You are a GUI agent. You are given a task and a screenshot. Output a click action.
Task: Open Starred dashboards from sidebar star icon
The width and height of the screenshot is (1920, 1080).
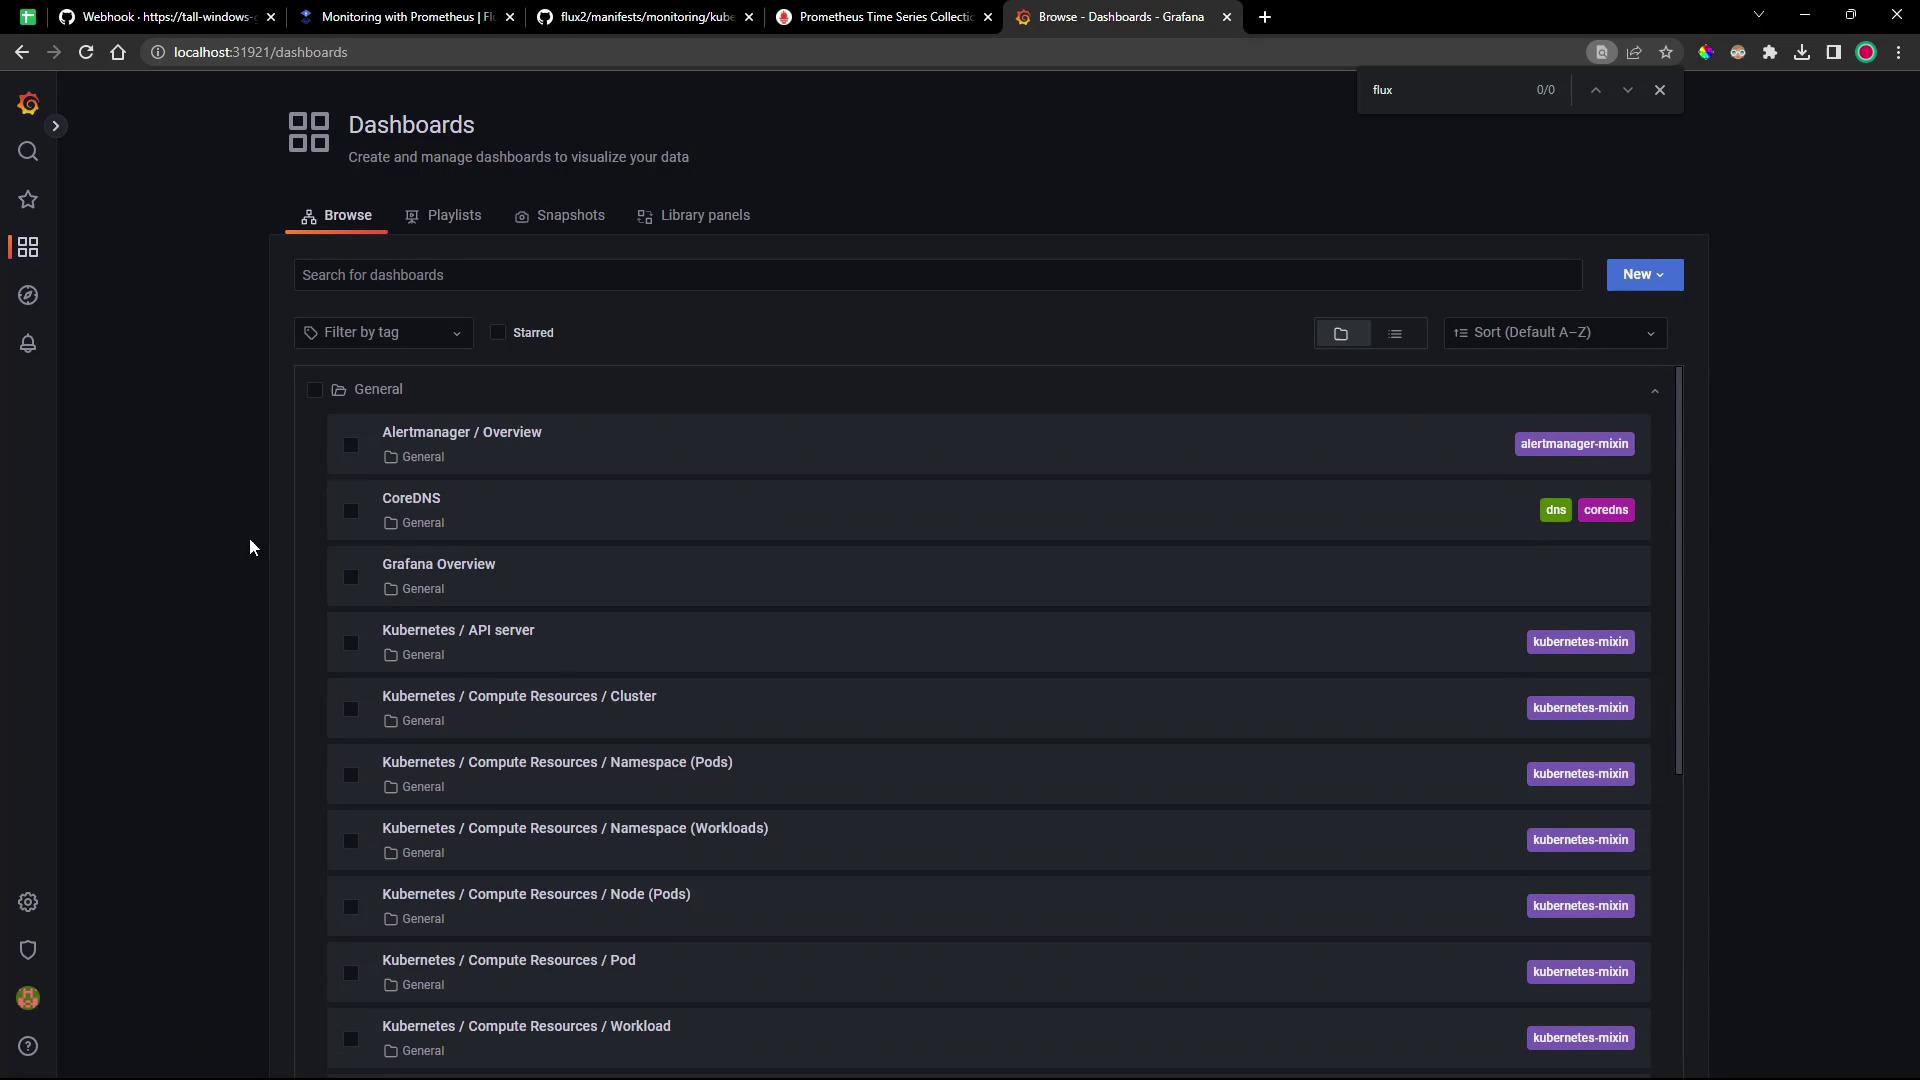tap(28, 200)
